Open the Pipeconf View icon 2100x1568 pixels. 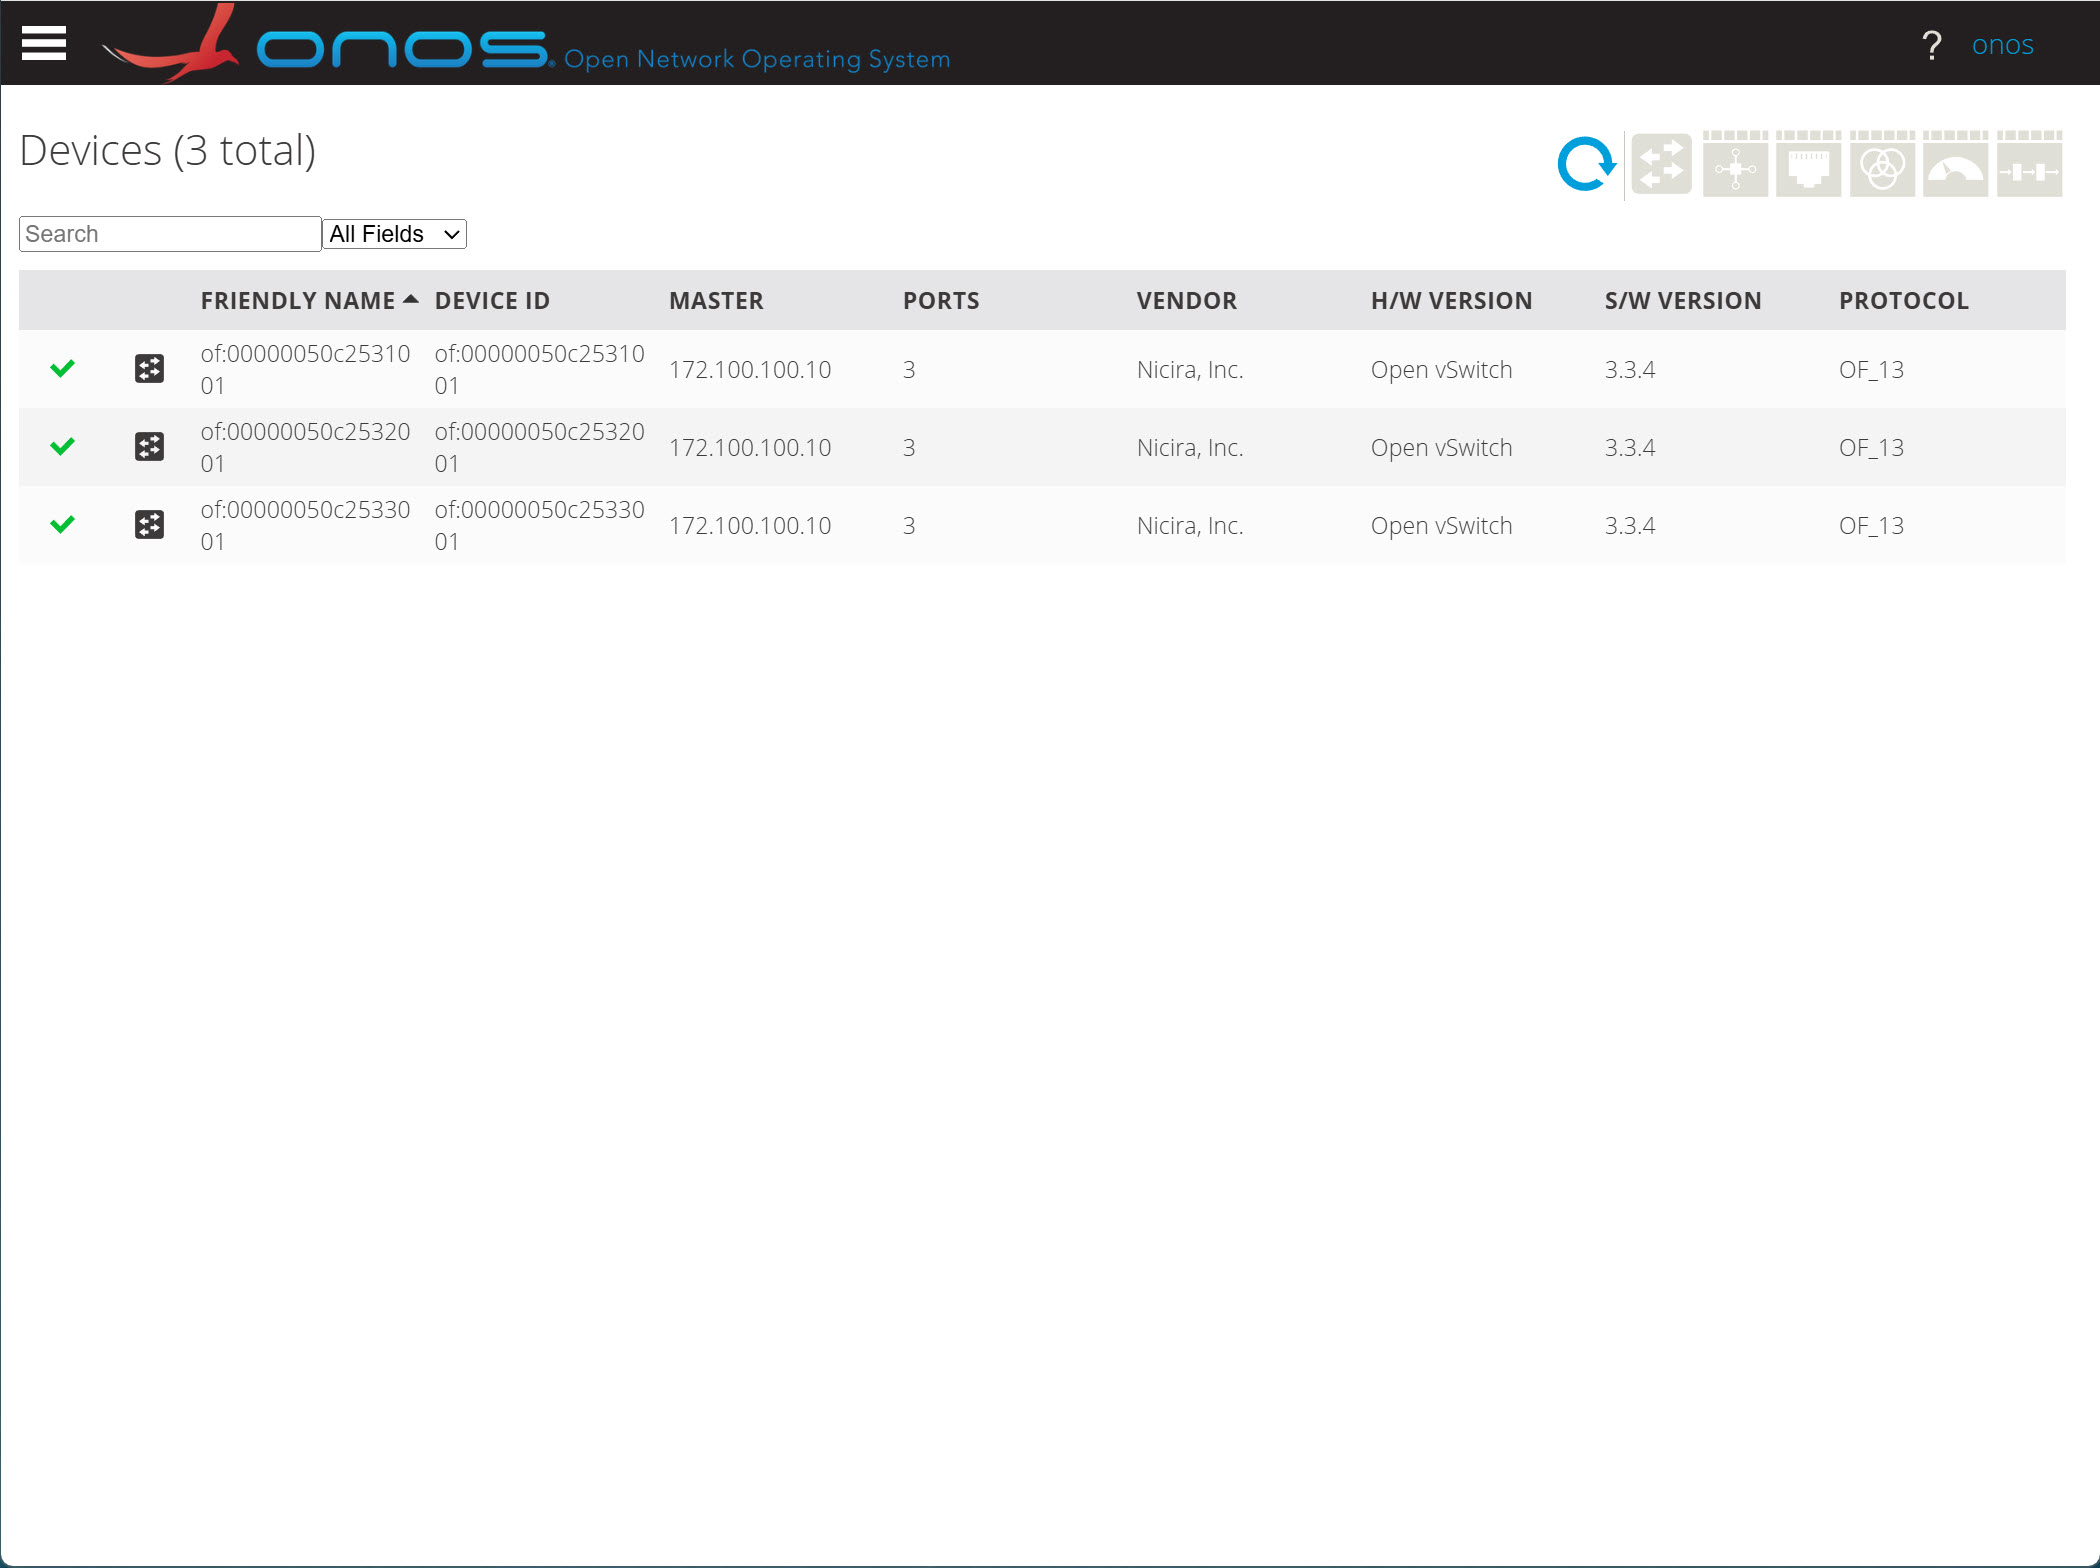click(x=2029, y=165)
